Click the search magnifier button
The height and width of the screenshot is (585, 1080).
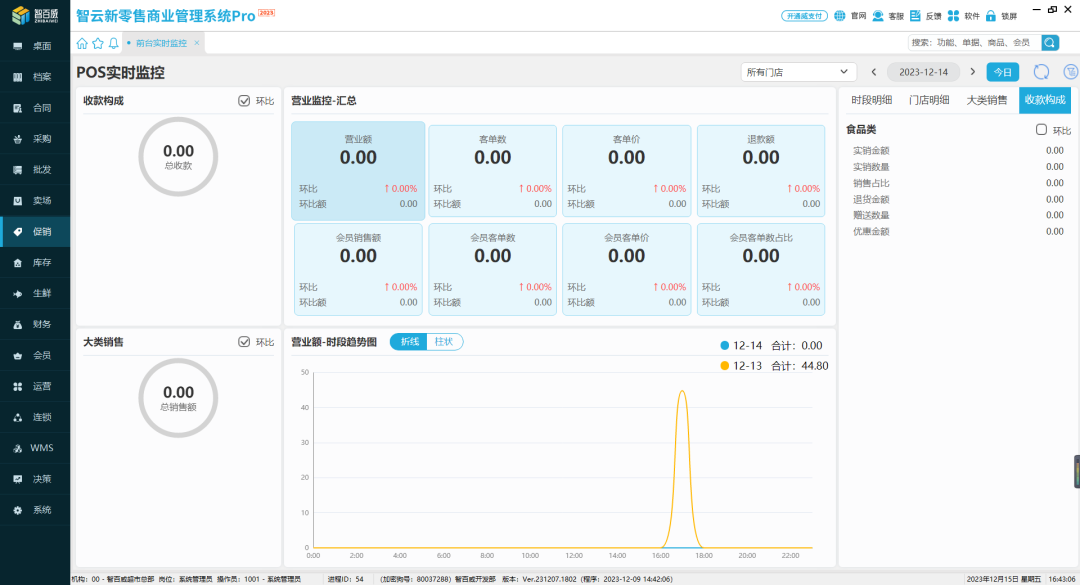pyautogui.click(x=1049, y=42)
